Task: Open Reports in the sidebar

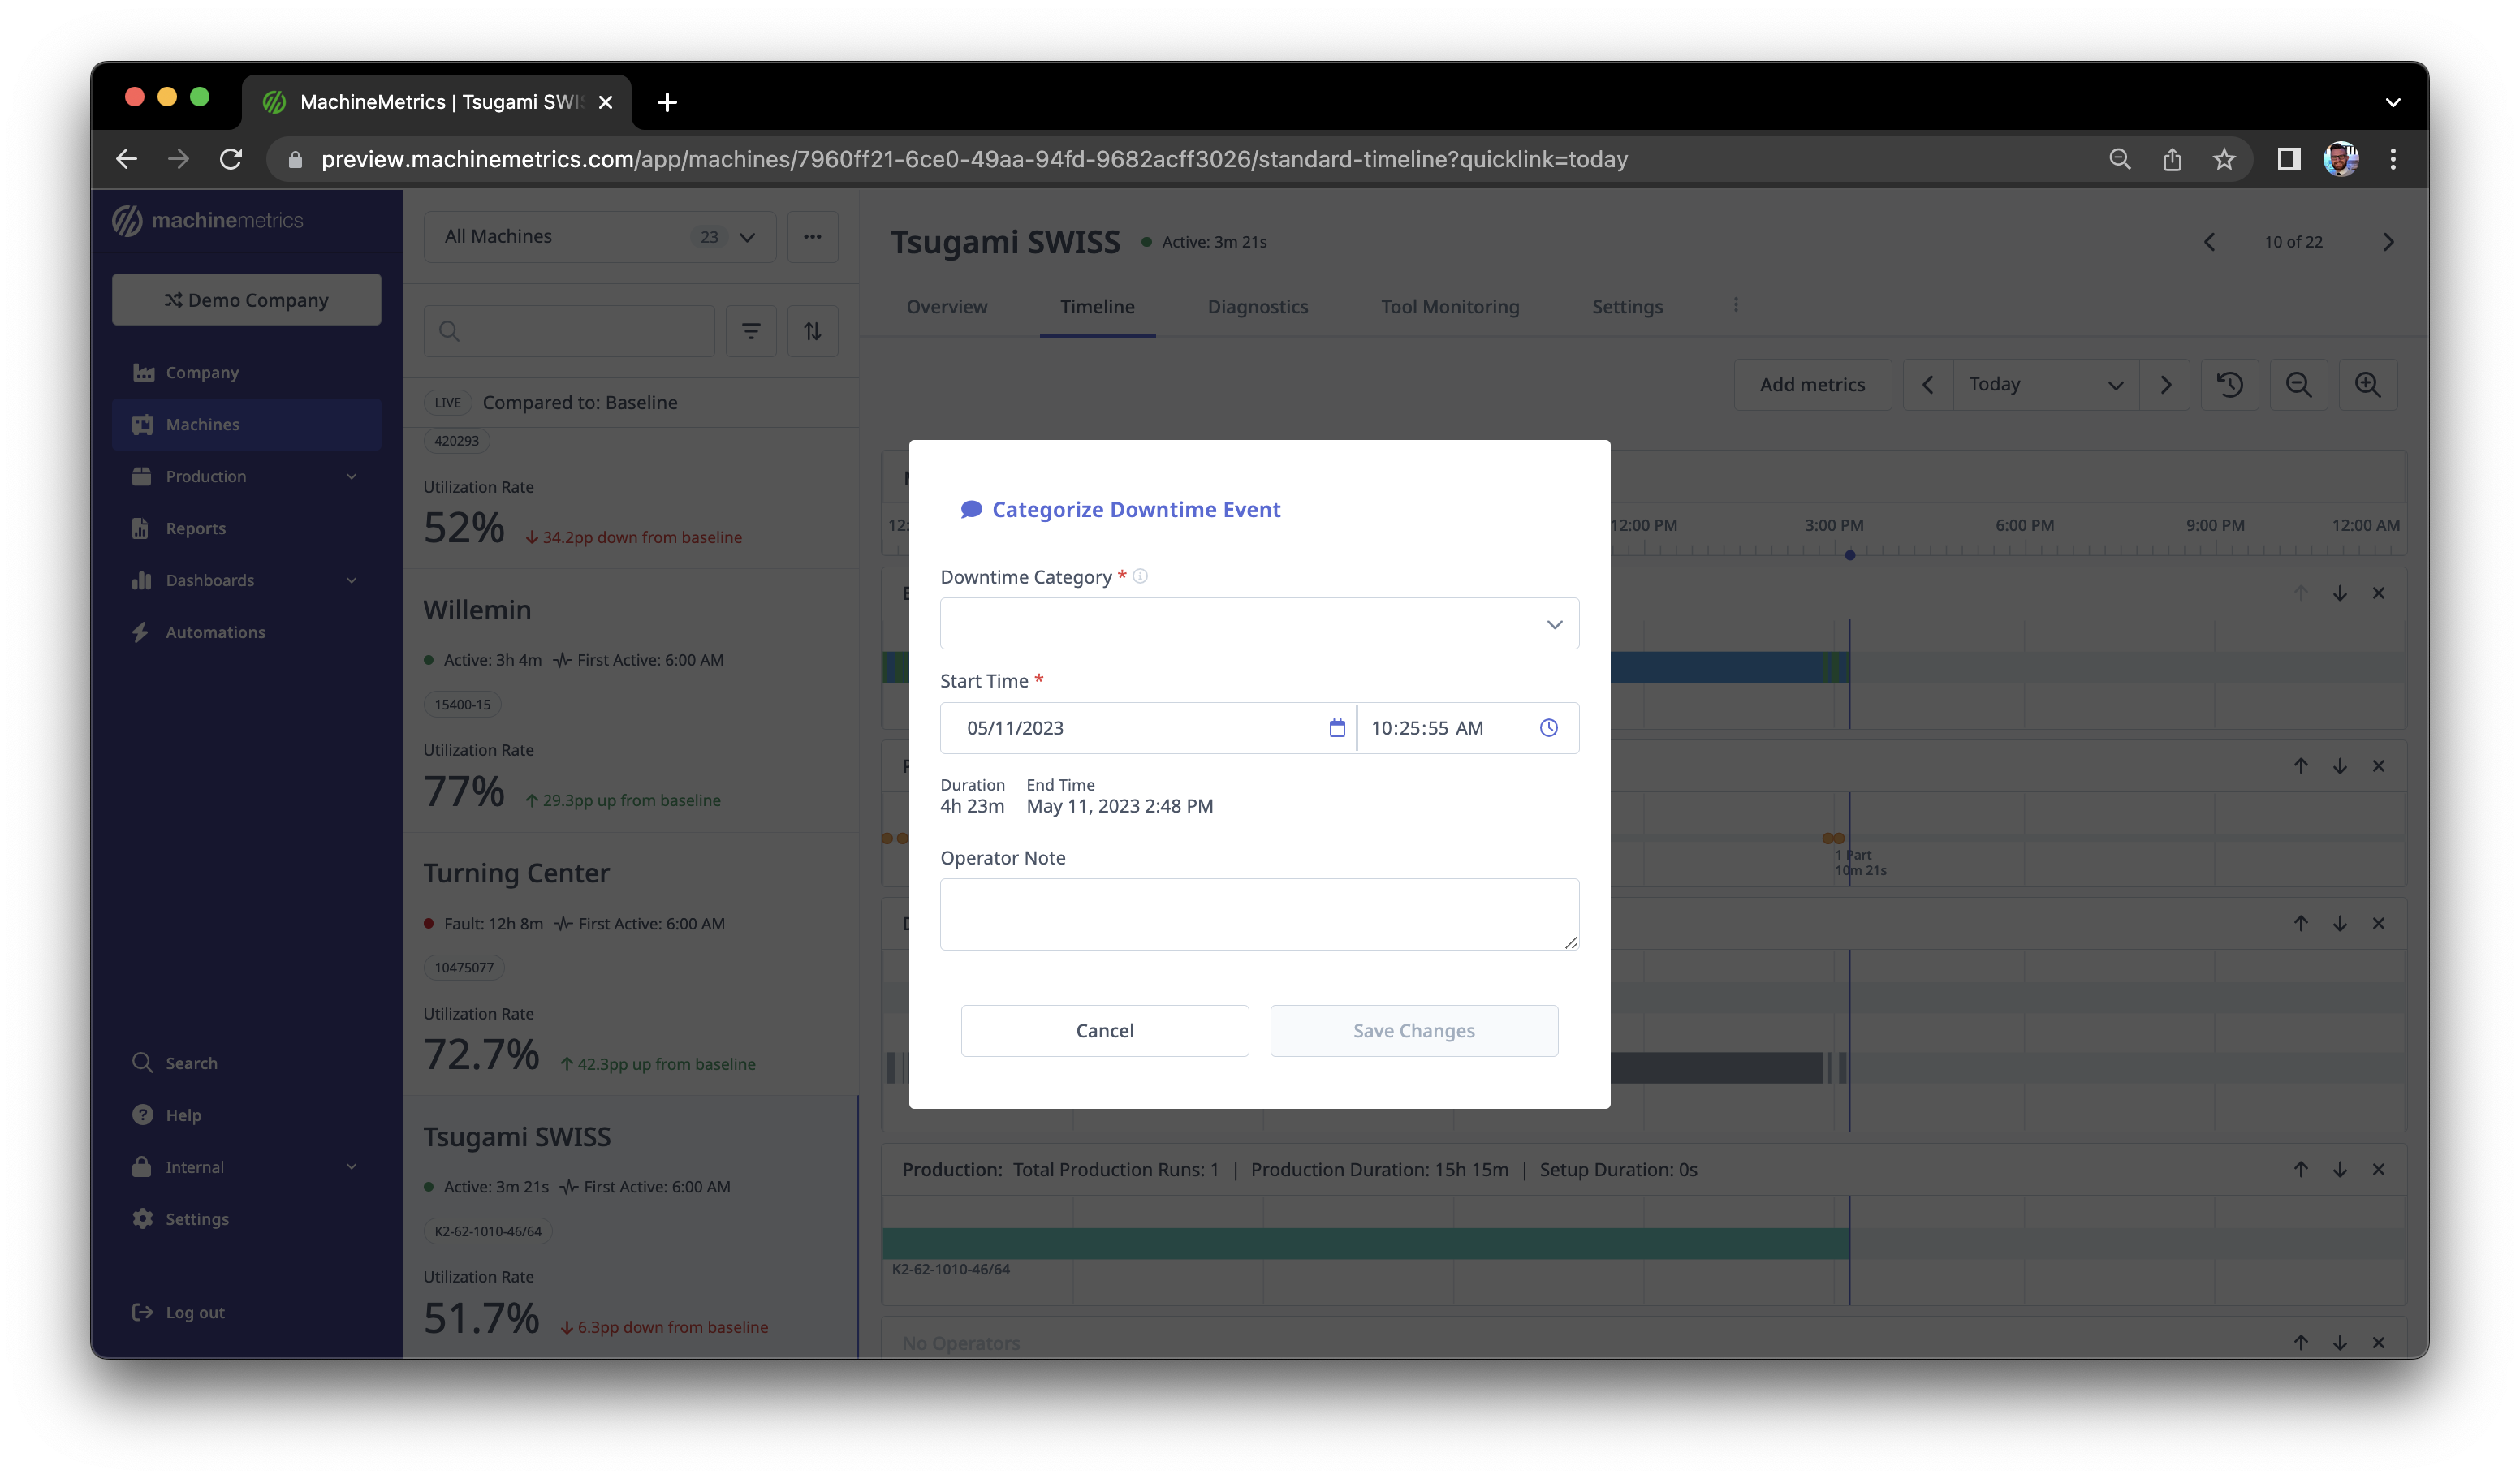Action: (x=246, y=528)
